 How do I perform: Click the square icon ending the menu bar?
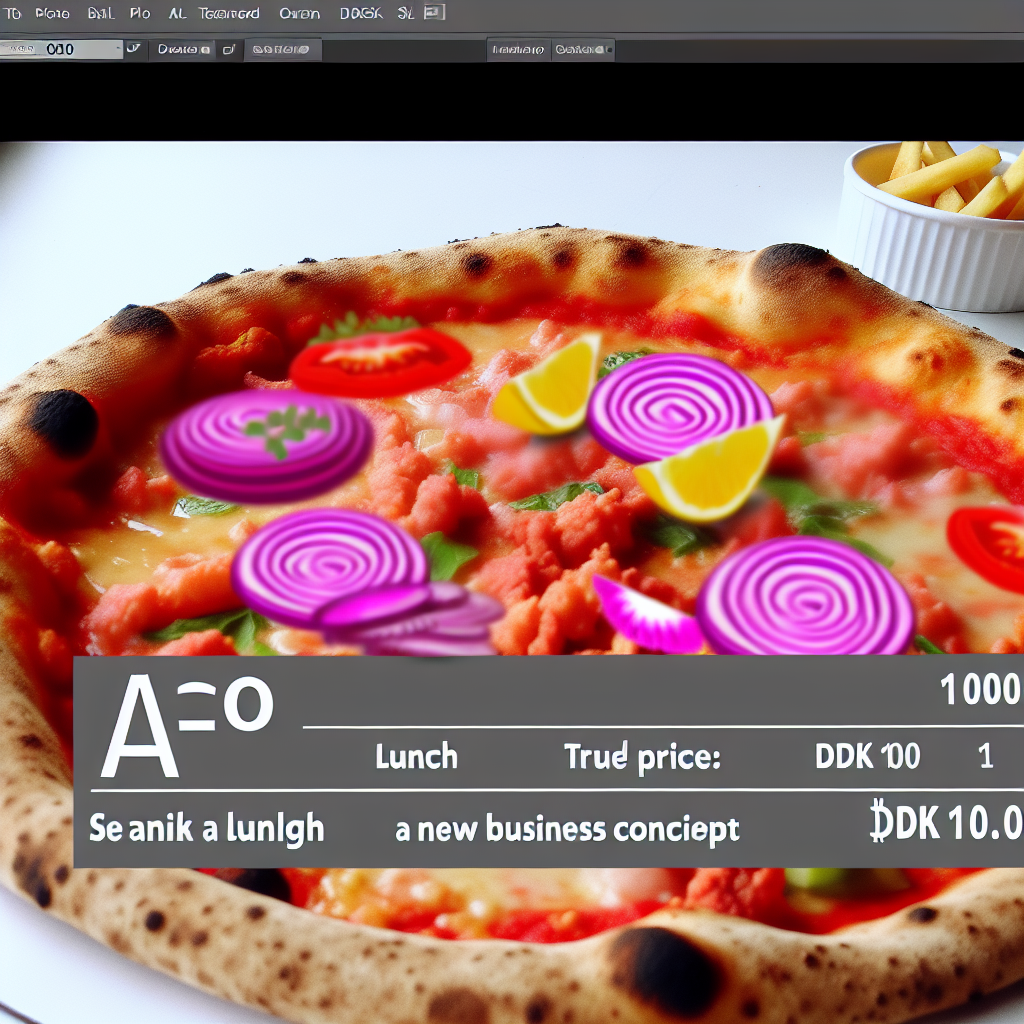pyautogui.click(x=434, y=13)
